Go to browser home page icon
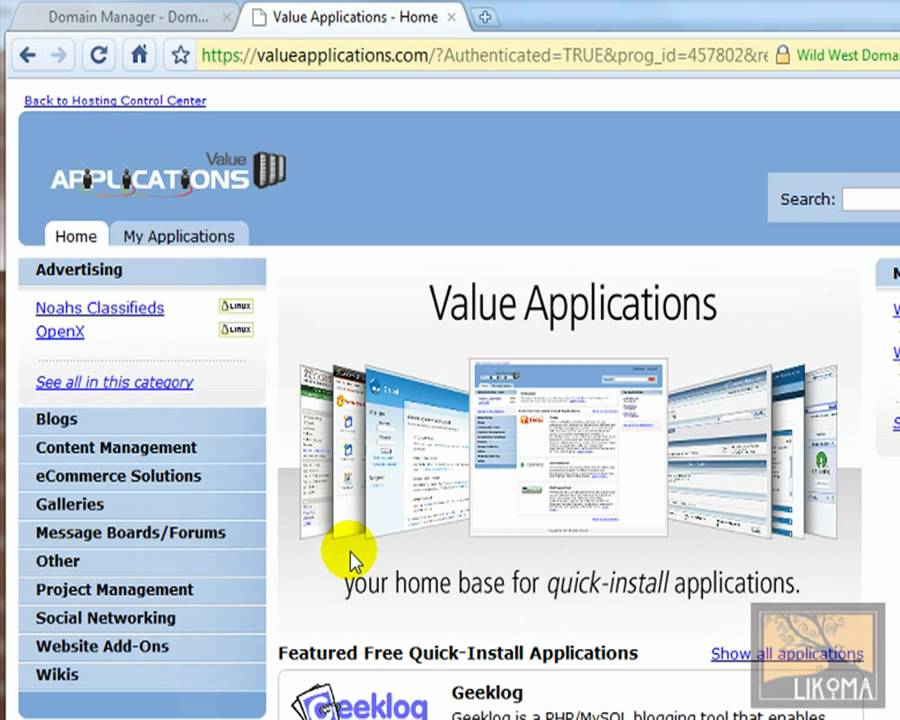900x720 pixels. pos(139,55)
